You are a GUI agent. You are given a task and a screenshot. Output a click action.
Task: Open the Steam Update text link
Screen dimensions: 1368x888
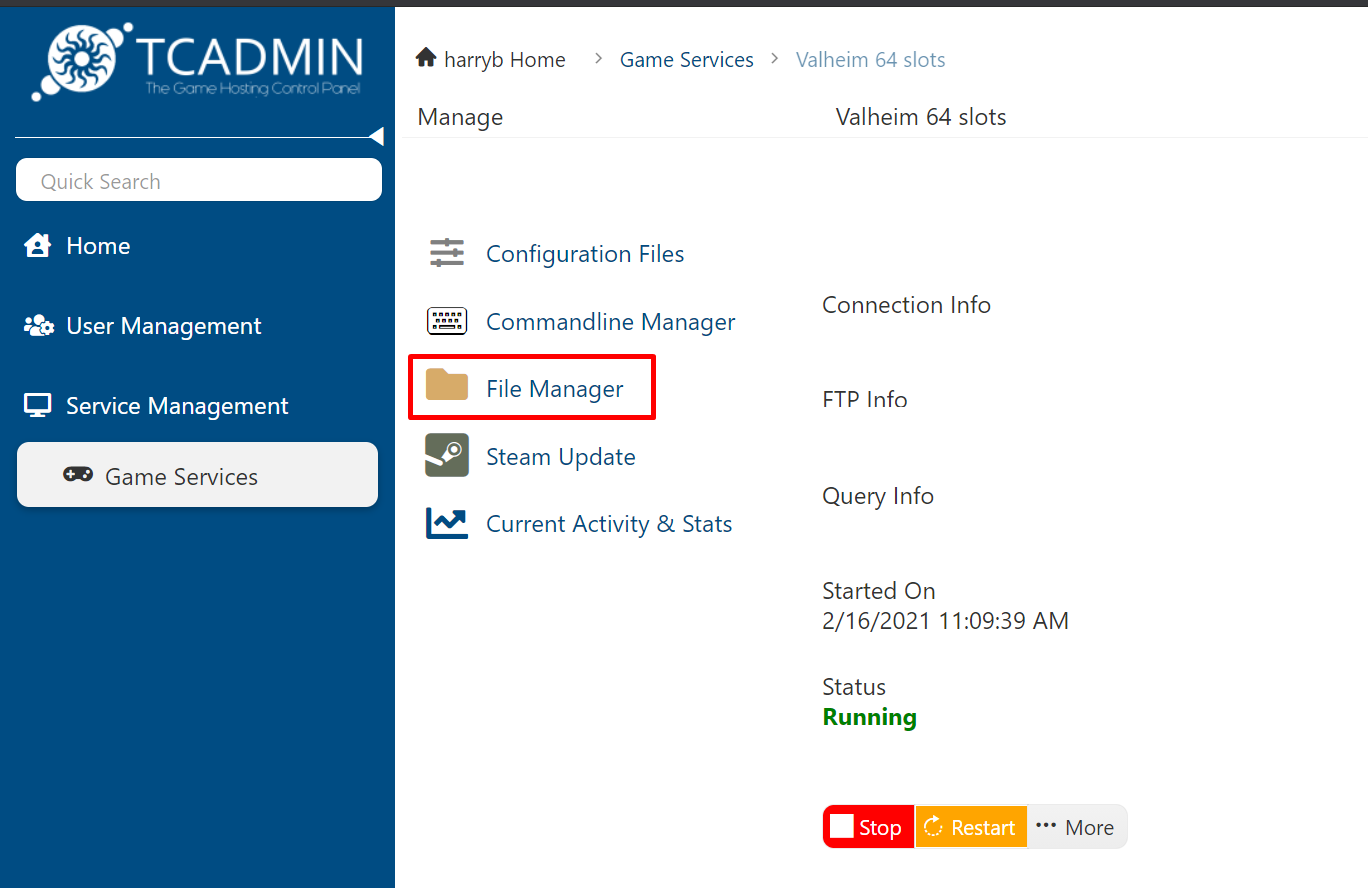pos(560,457)
